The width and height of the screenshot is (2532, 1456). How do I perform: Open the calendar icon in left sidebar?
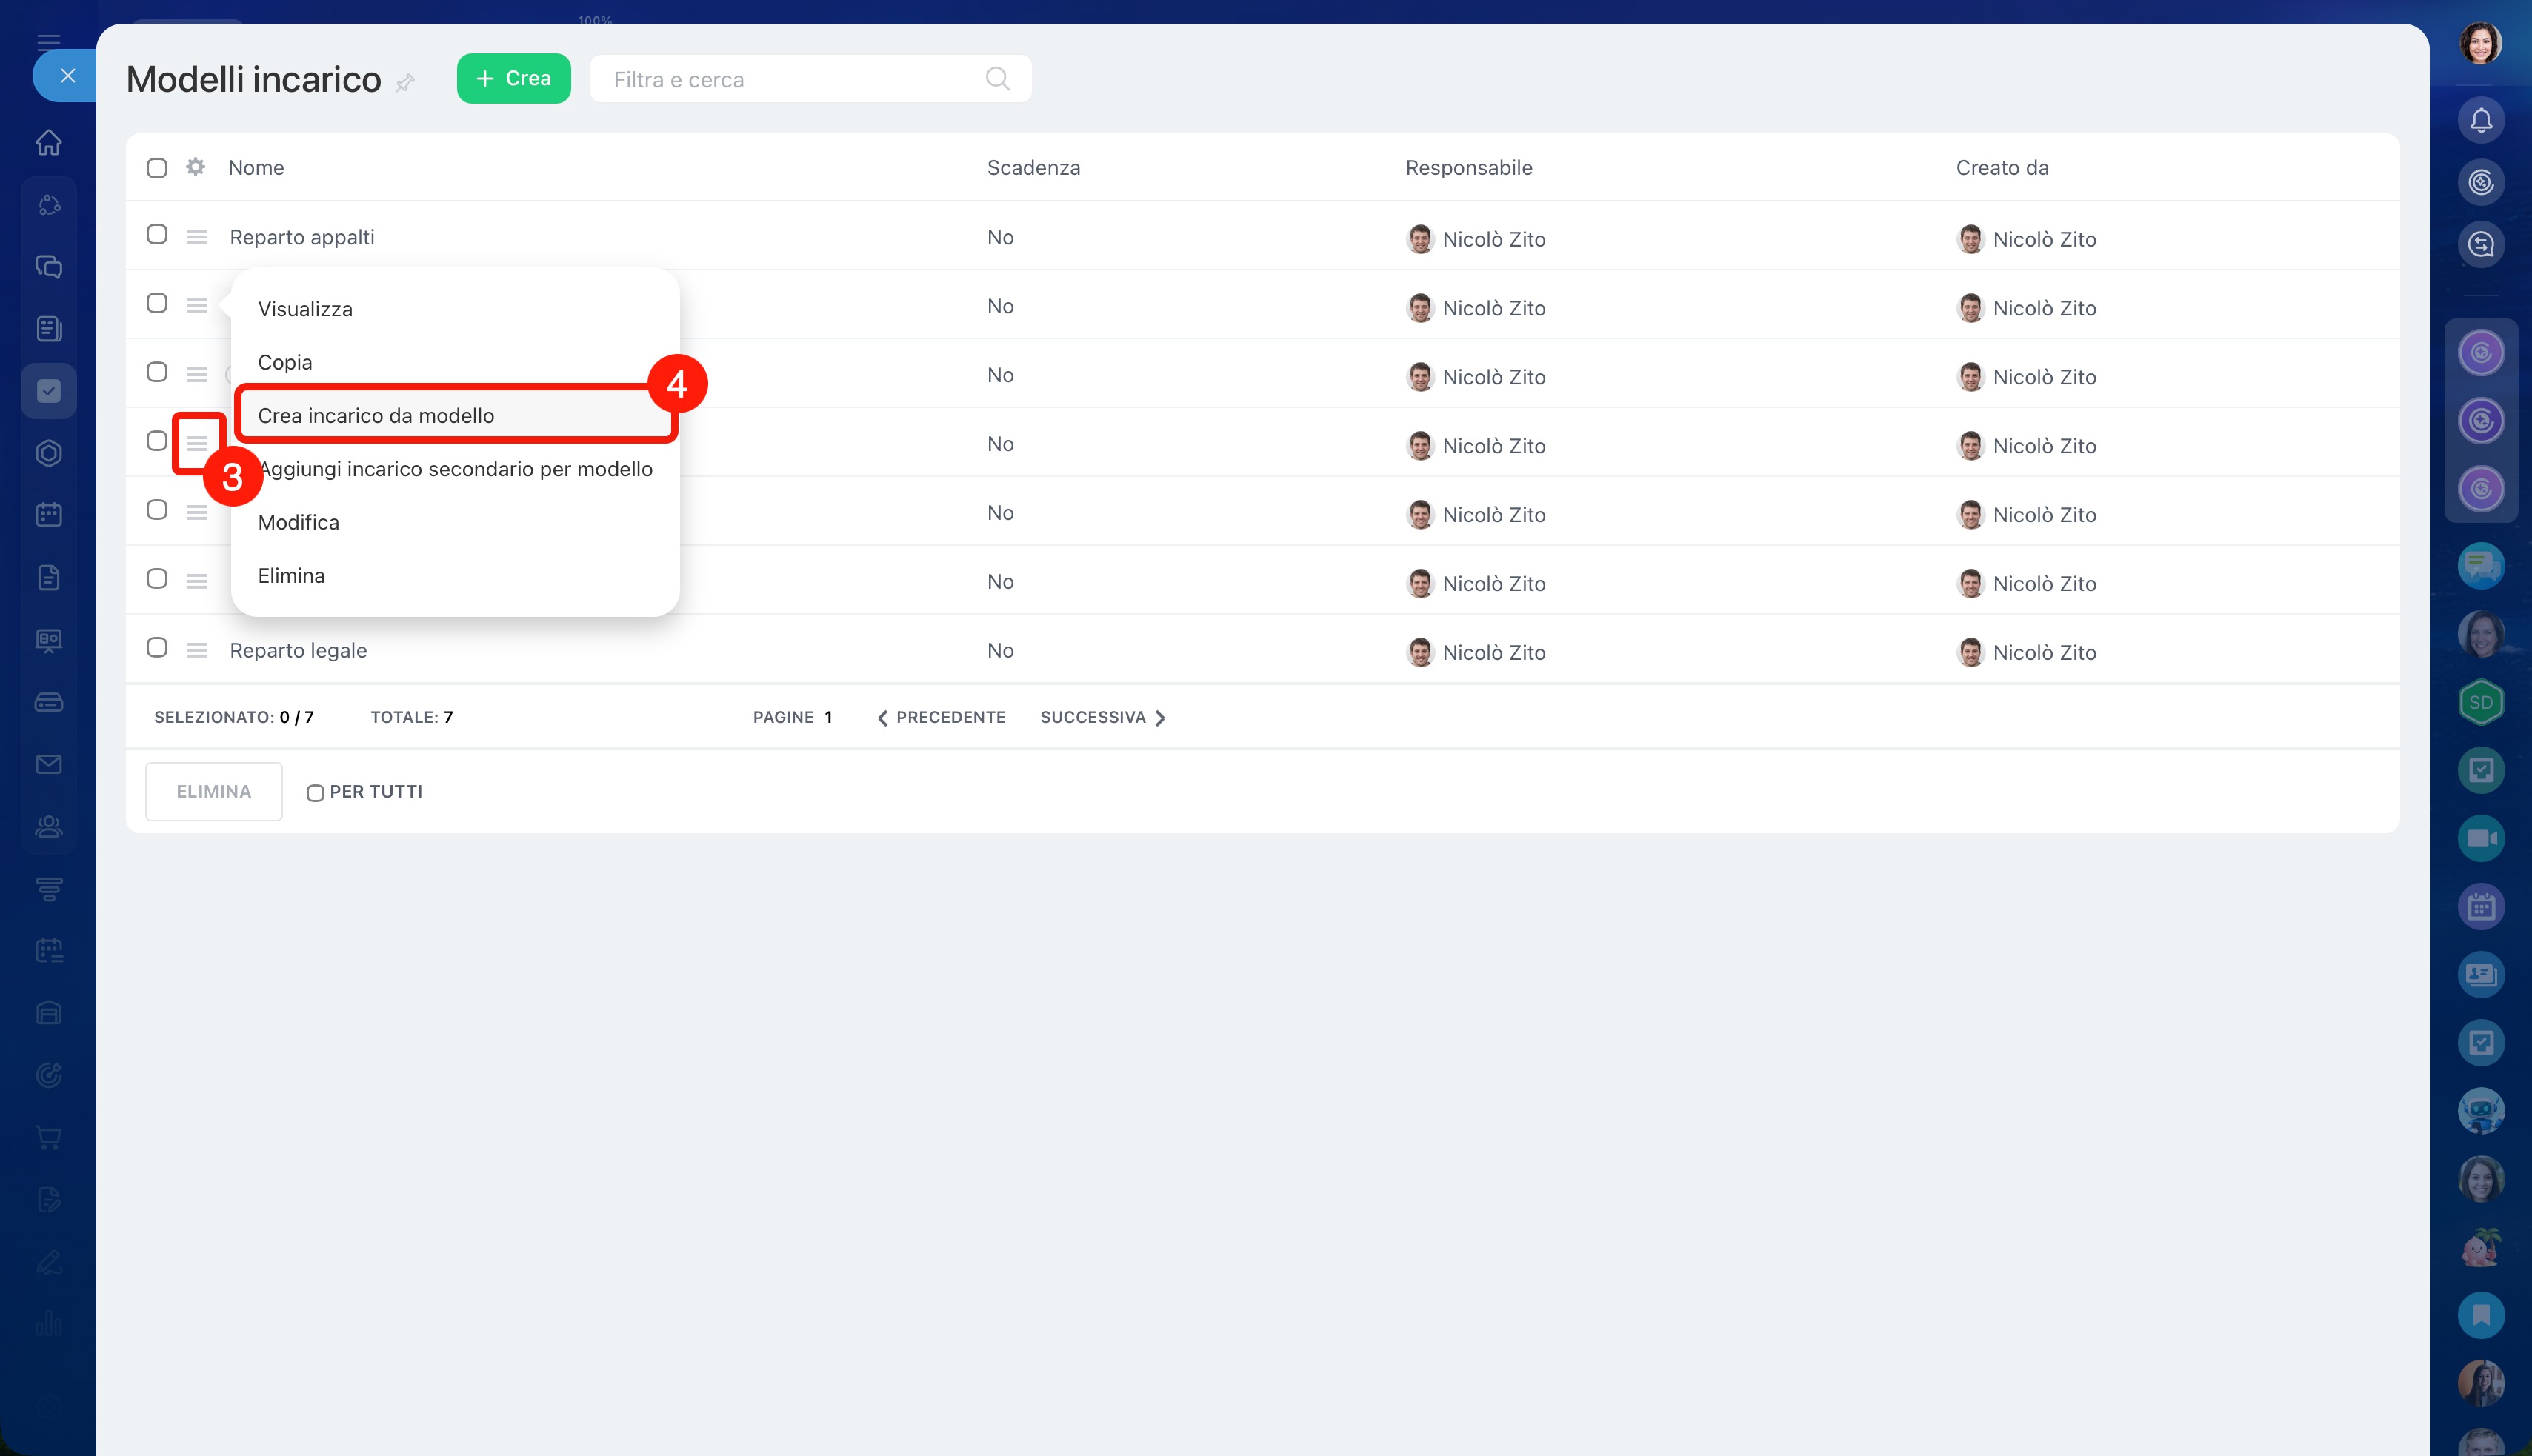[49, 515]
